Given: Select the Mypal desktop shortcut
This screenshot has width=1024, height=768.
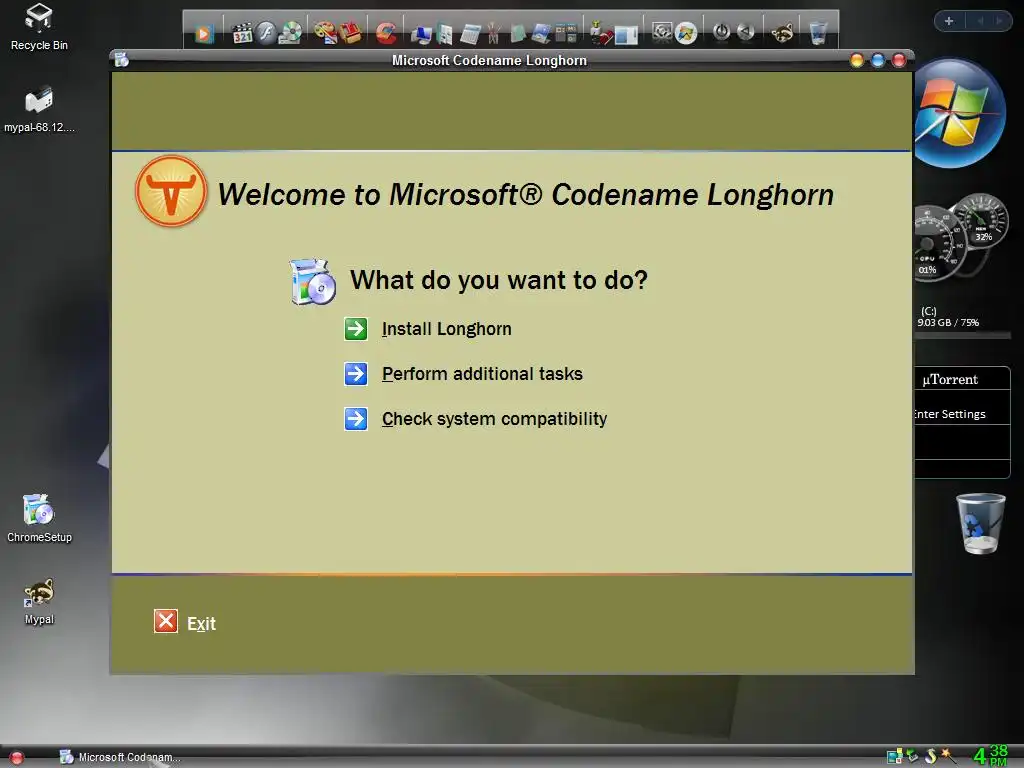Looking at the screenshot, I should click(x=39, y=602).
